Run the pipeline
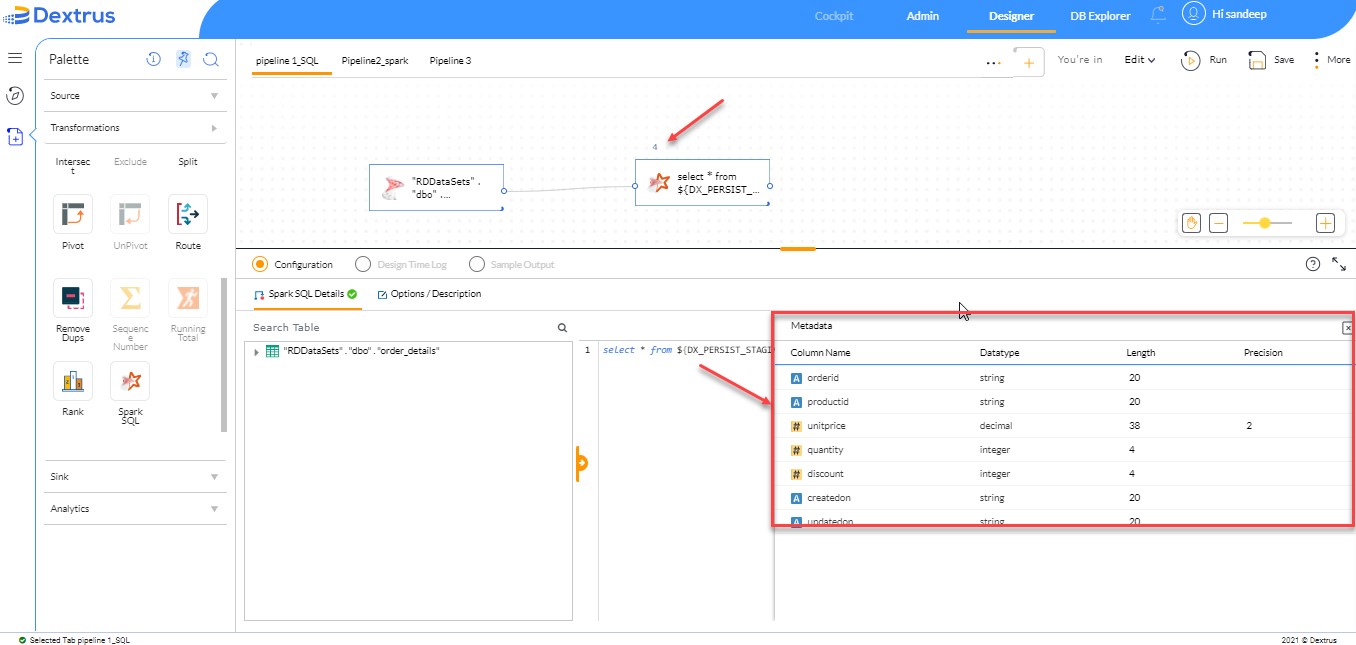 pos(1203,60)
